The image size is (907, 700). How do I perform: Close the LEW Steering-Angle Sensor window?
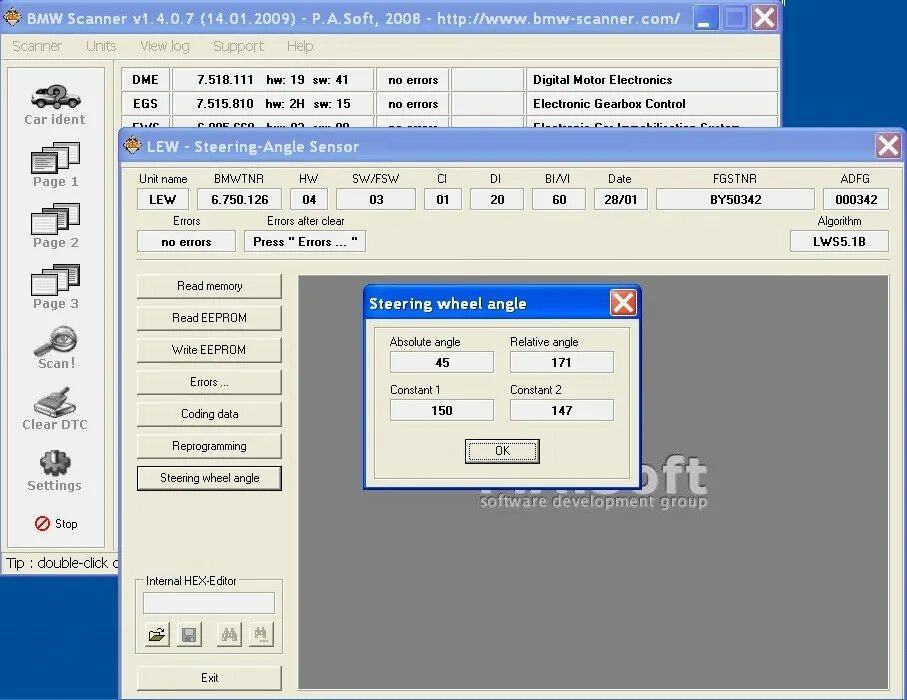click(888, 146)
